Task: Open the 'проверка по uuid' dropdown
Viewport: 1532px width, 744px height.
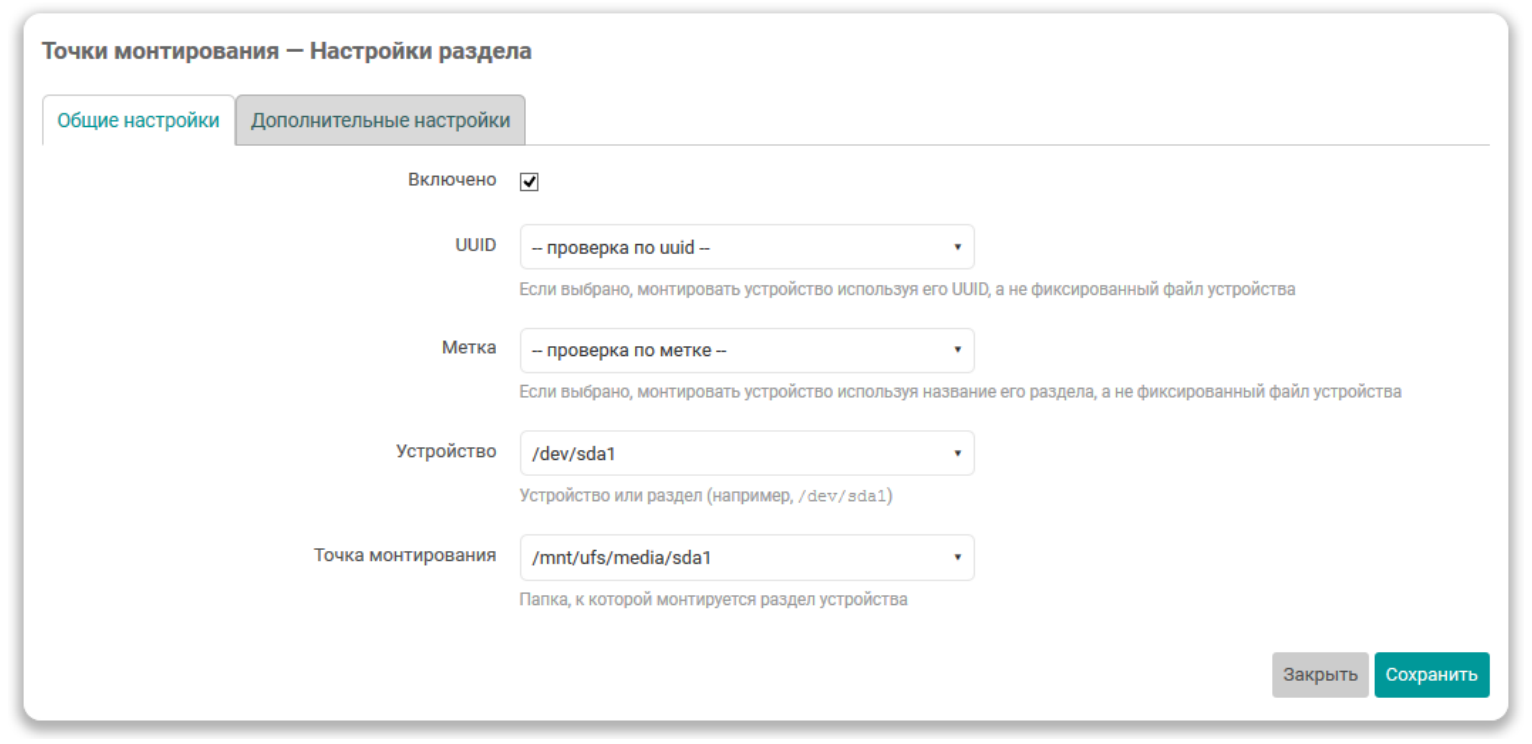Action: 746,247
